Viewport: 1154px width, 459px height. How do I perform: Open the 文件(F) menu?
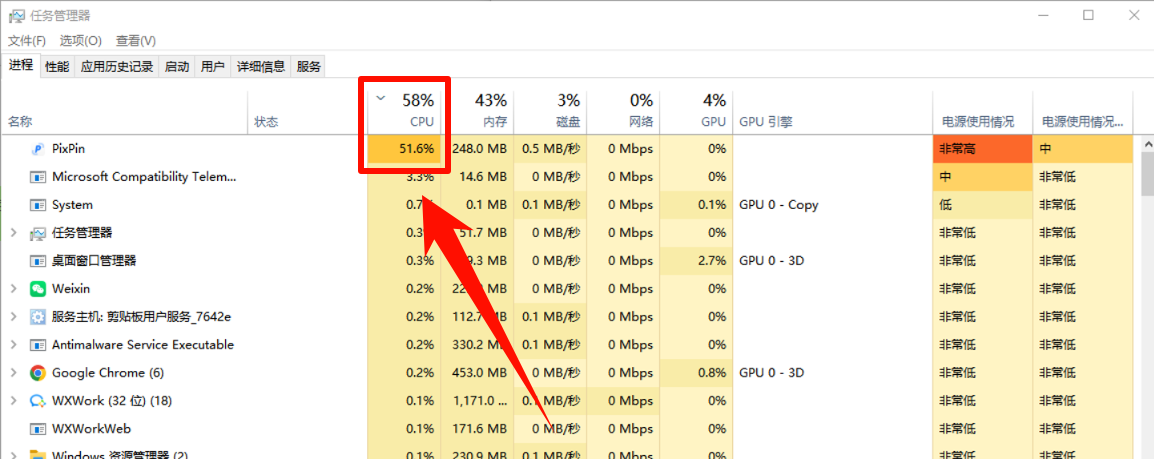coord(26,40)
